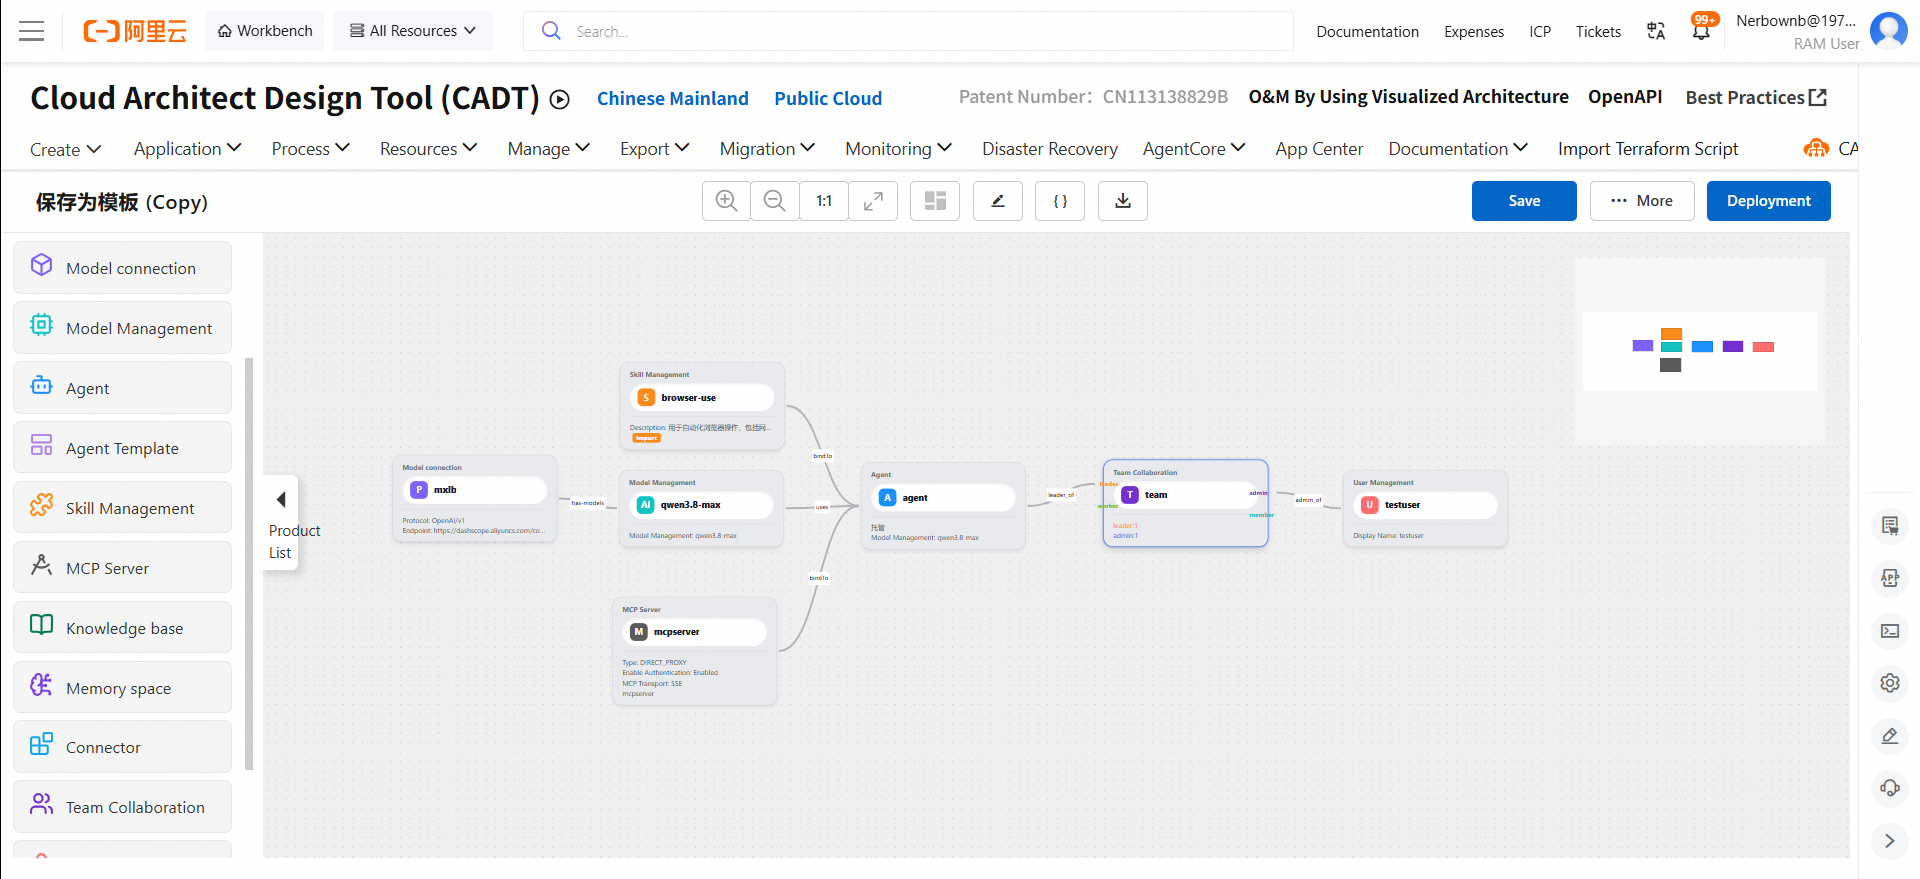This screenshot has height=879, width=1920.
Task: Open the Monitoring menu
Action: coord(898,149)
